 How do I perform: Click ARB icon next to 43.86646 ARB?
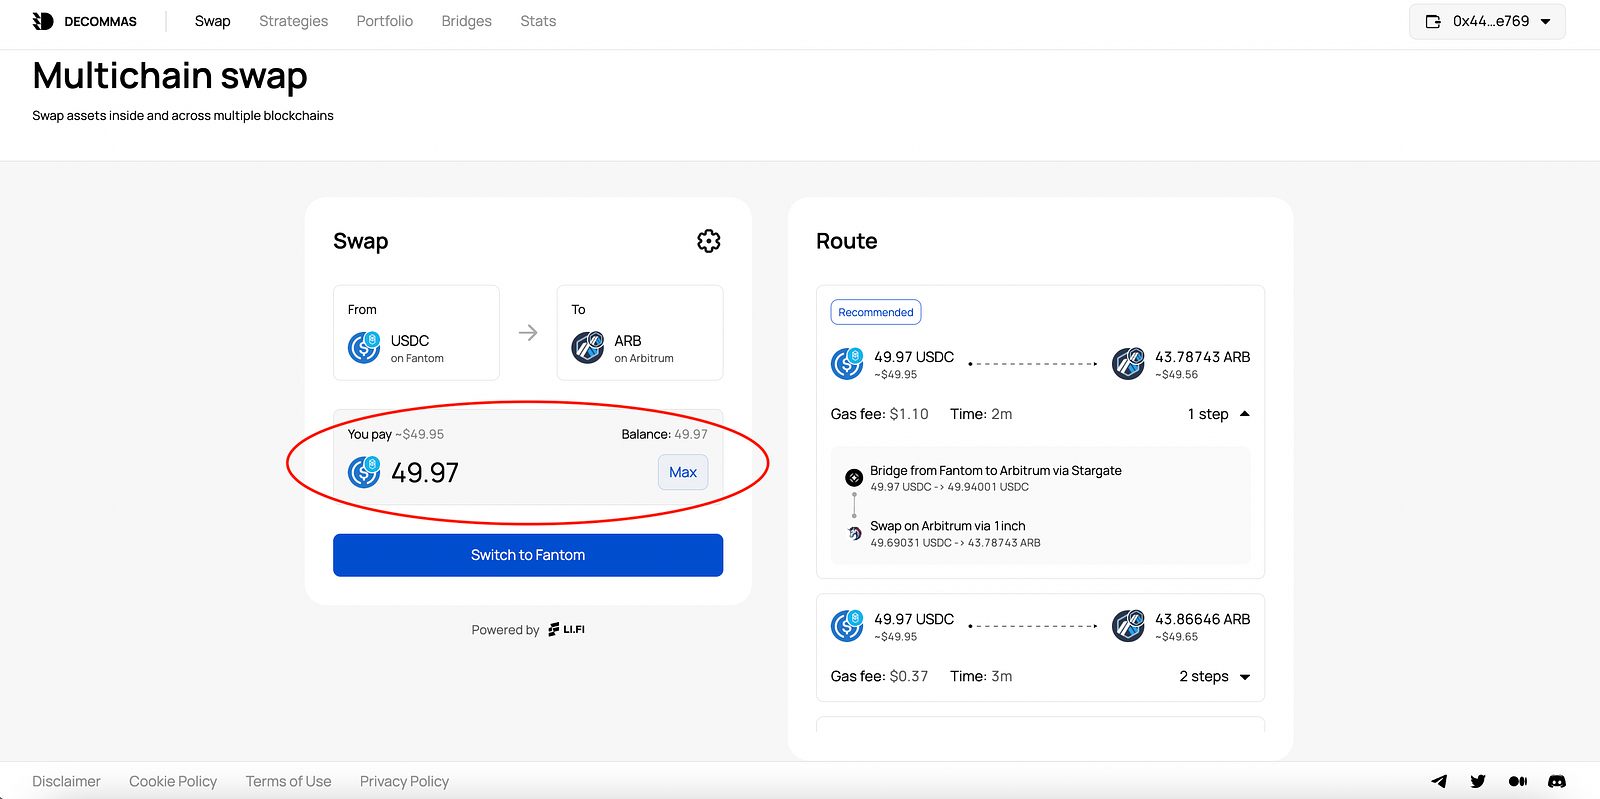tap(1128, 626)
